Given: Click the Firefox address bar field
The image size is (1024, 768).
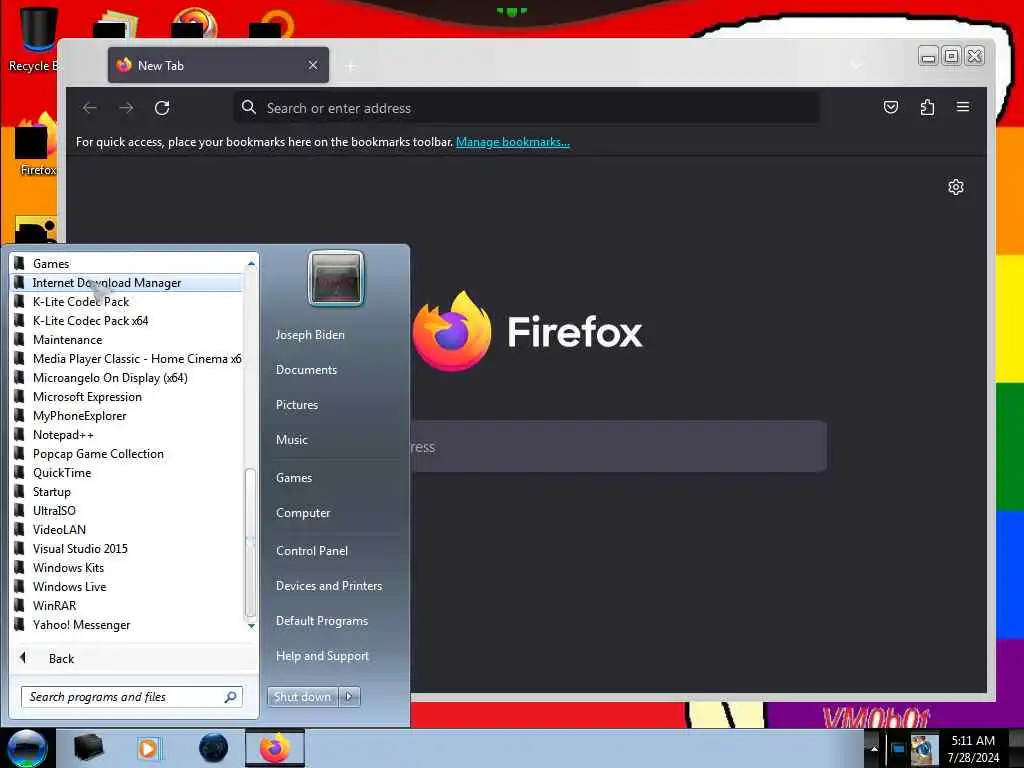Looking at the screenshot, I should pyautogui.click(x=526, y=108).
